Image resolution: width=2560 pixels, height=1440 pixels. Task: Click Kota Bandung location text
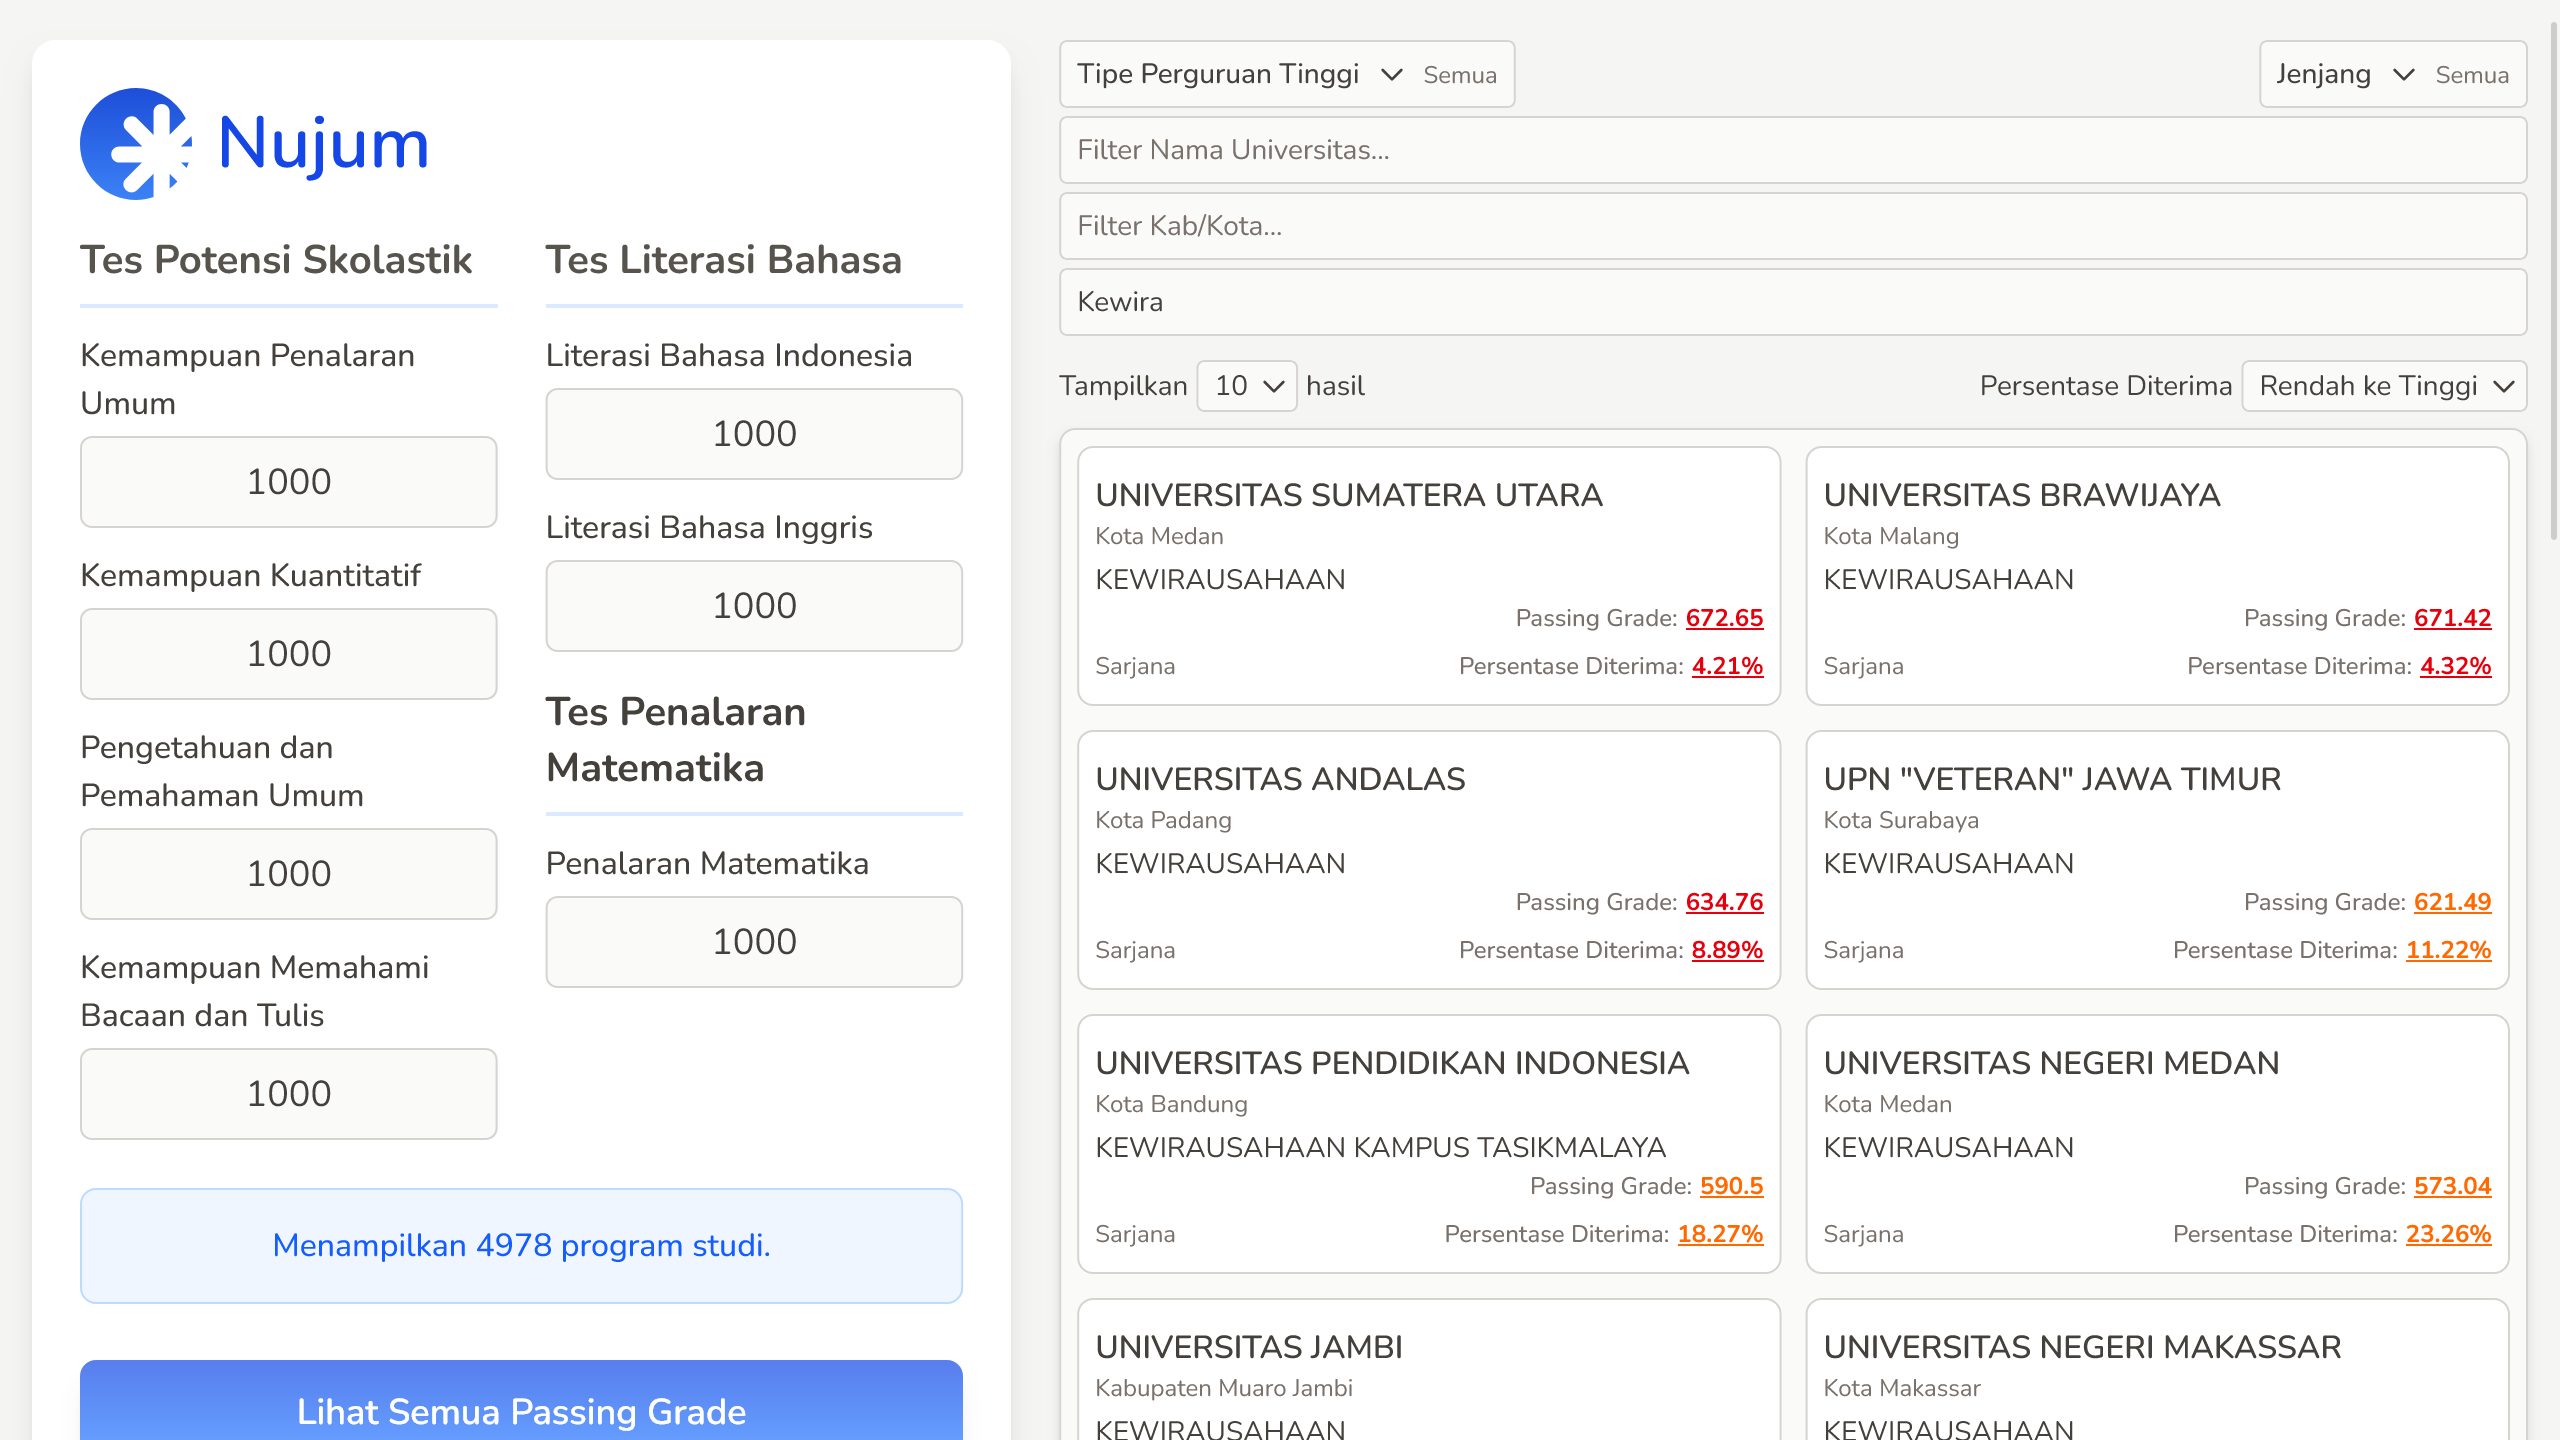pos(1171,1104)
